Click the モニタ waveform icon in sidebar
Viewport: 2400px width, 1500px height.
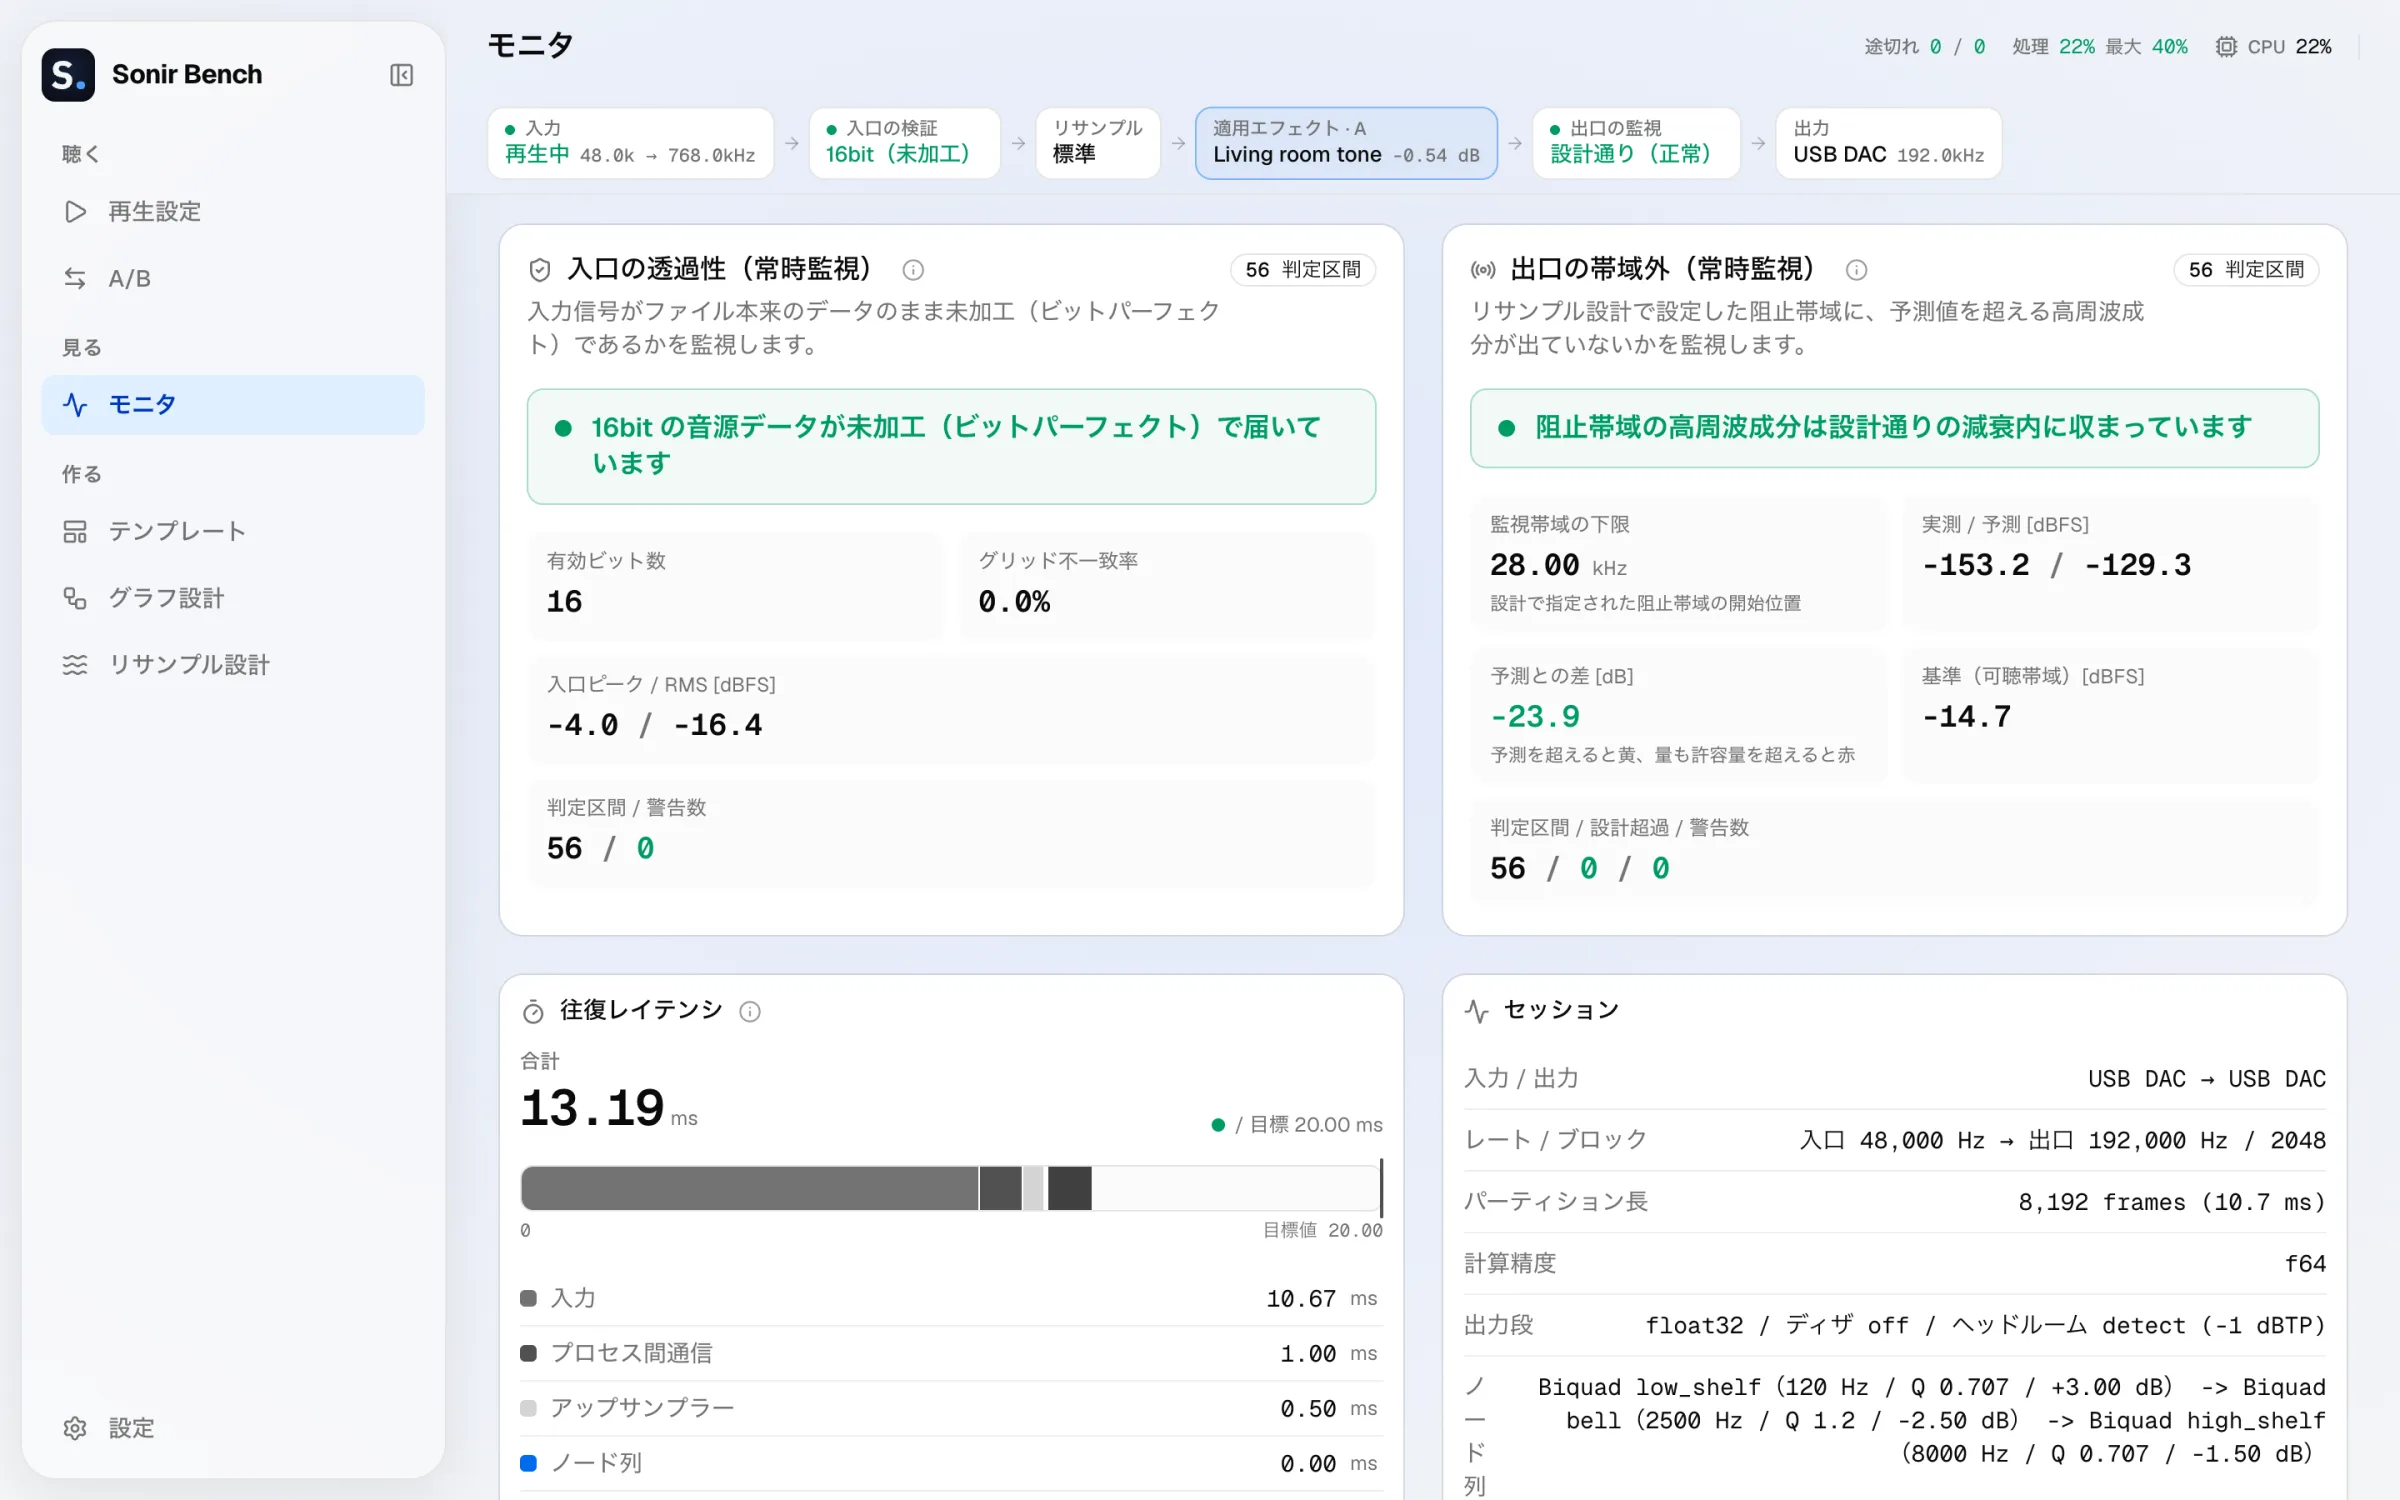click(75, 405)
